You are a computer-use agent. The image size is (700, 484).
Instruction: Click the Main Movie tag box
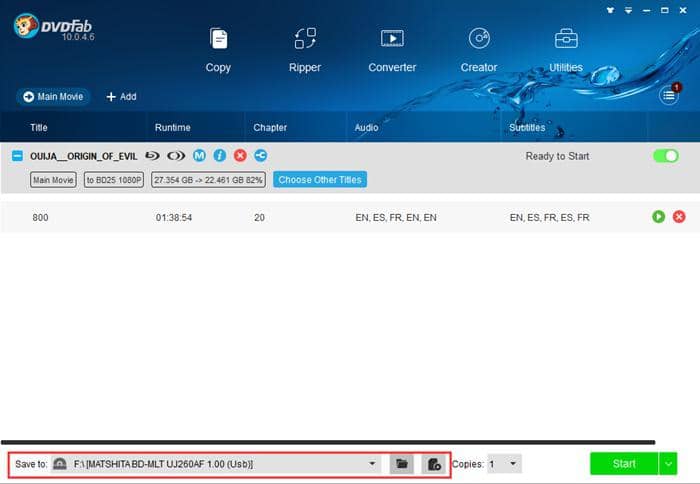53,180
